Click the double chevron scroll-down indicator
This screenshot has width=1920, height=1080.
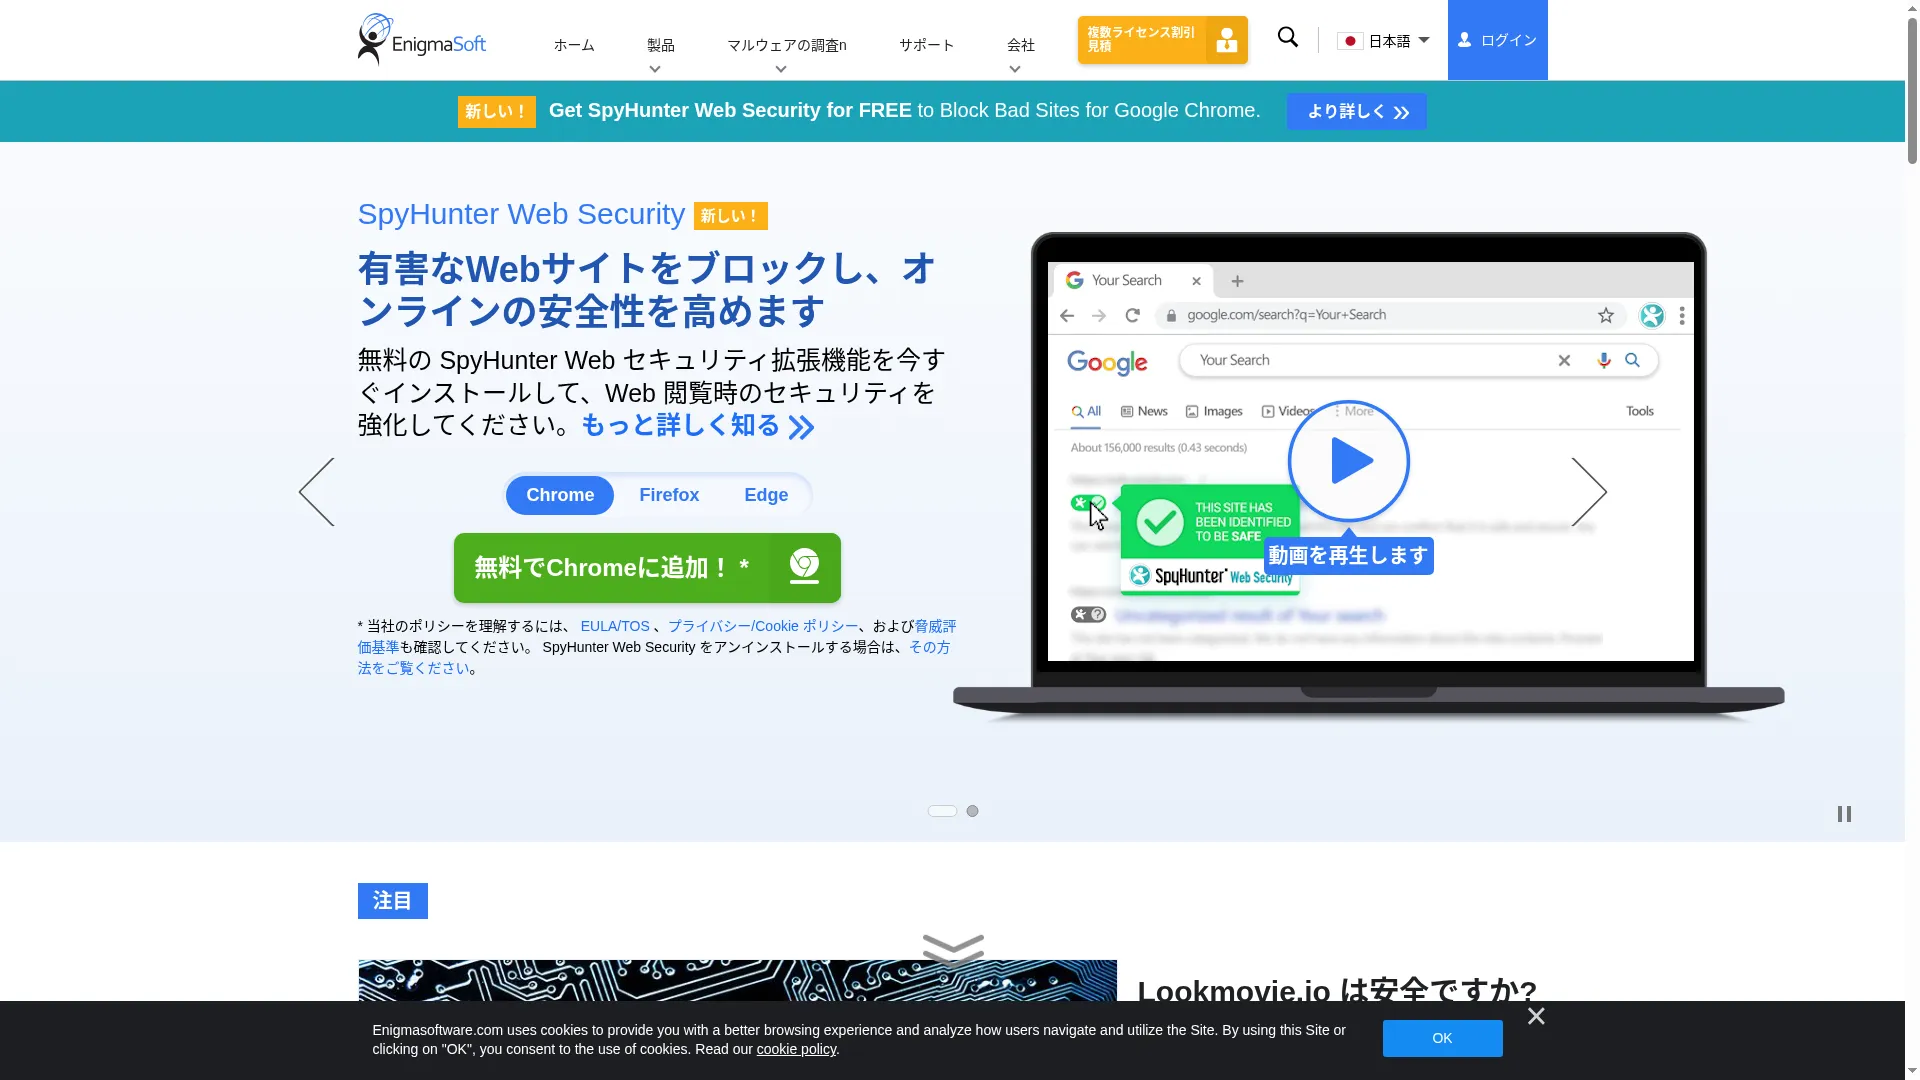[953, 949]
